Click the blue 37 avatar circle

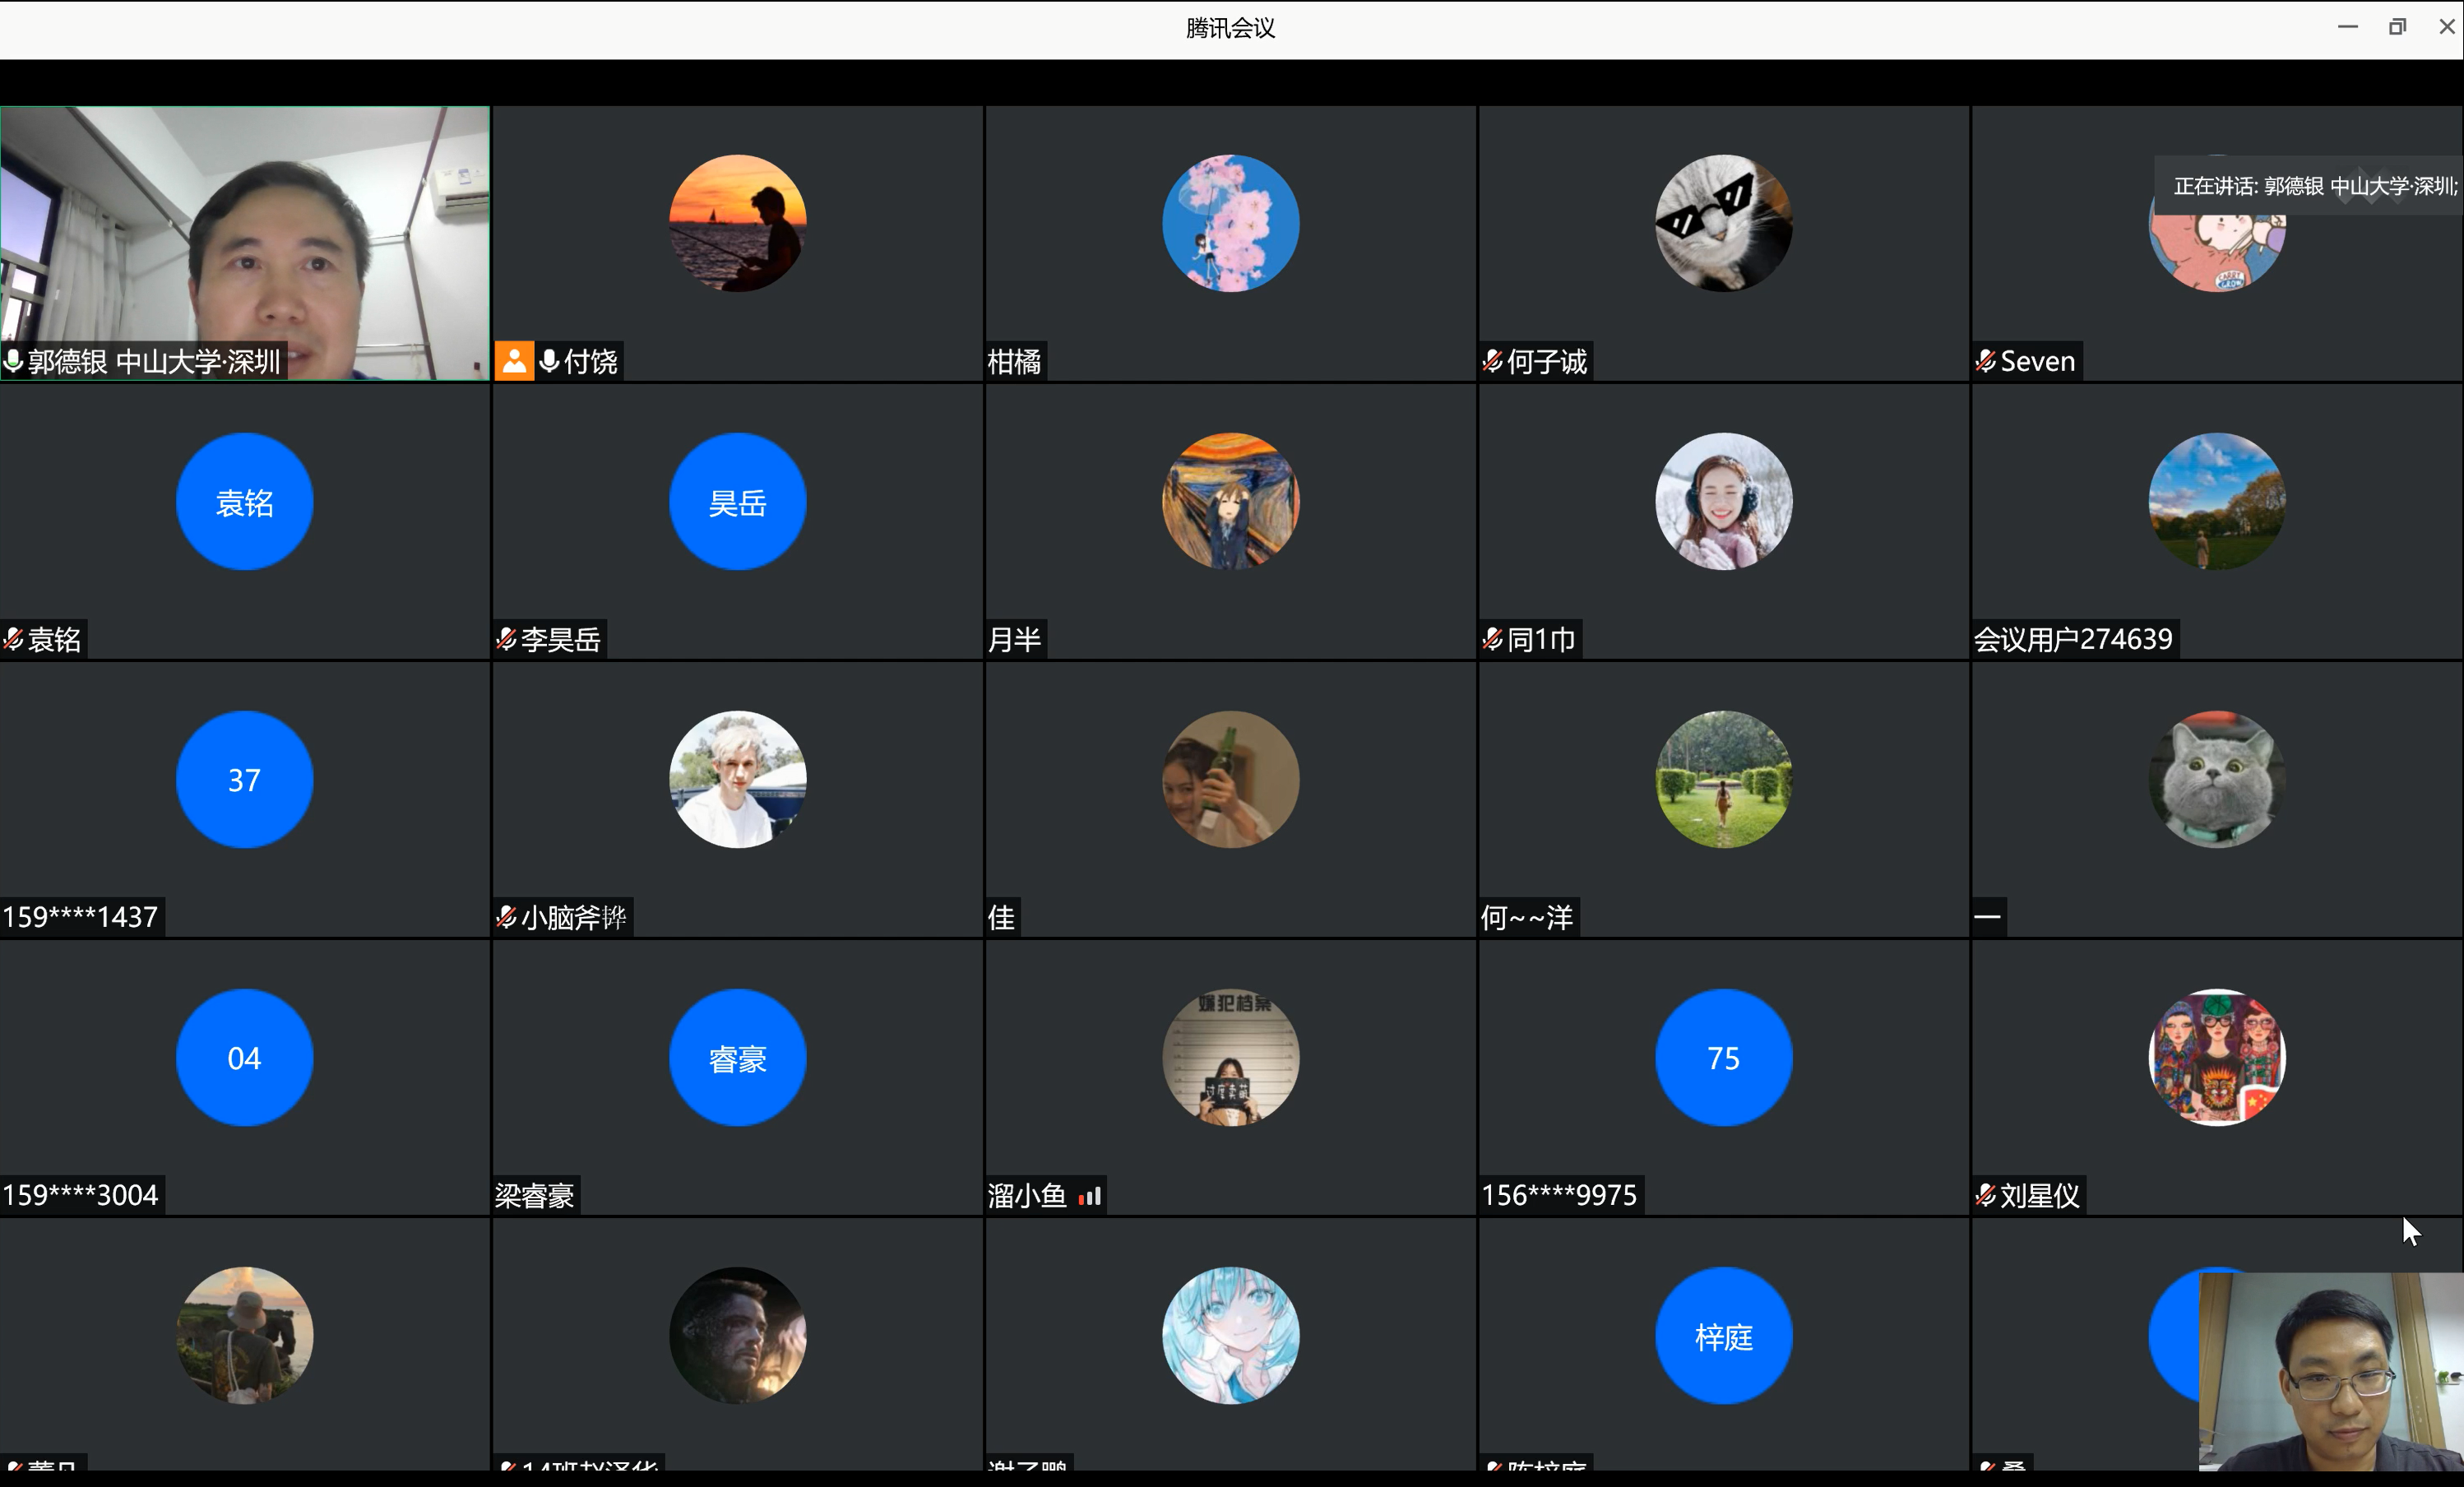click(245, 780)
